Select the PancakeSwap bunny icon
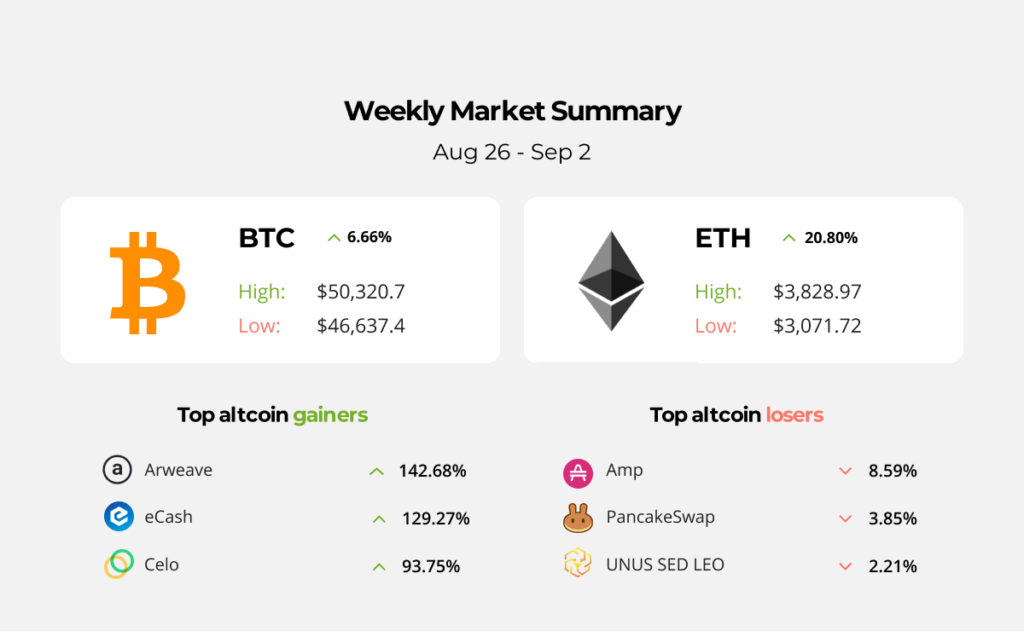 pyautogui.click(x=578, y=518)
